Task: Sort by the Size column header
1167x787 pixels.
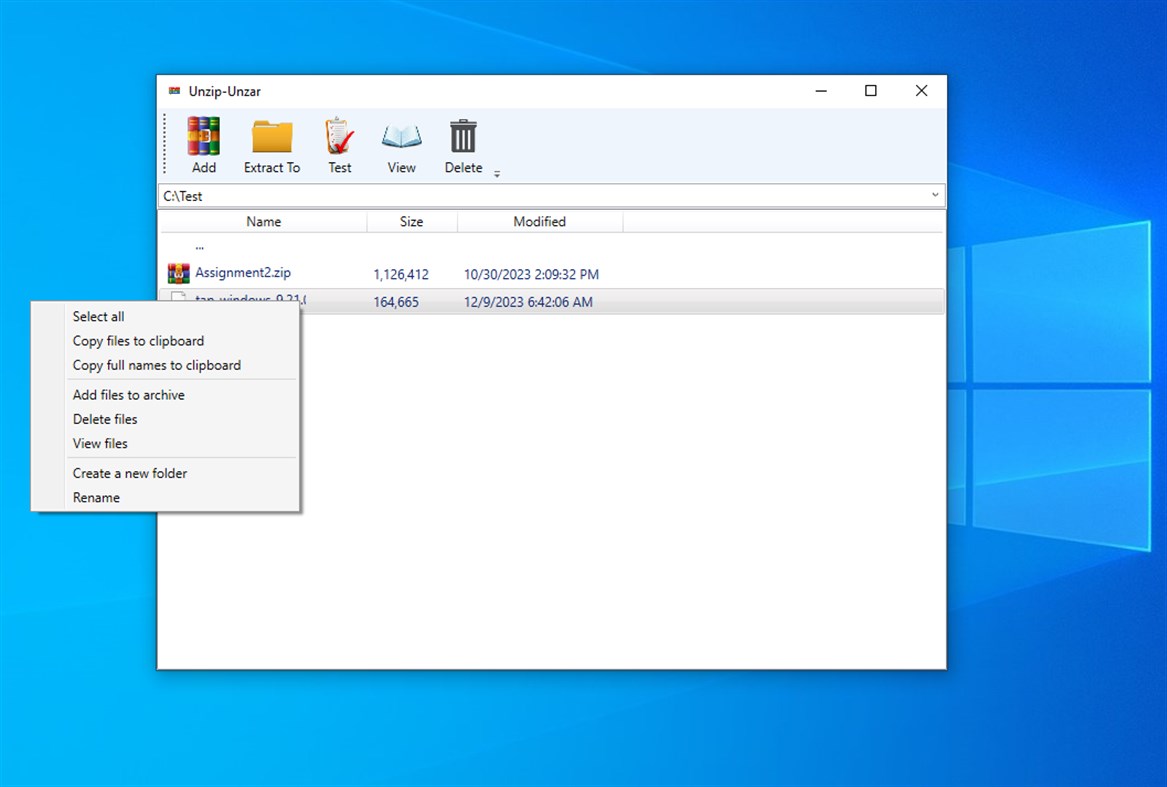Action: click(412, 222)
